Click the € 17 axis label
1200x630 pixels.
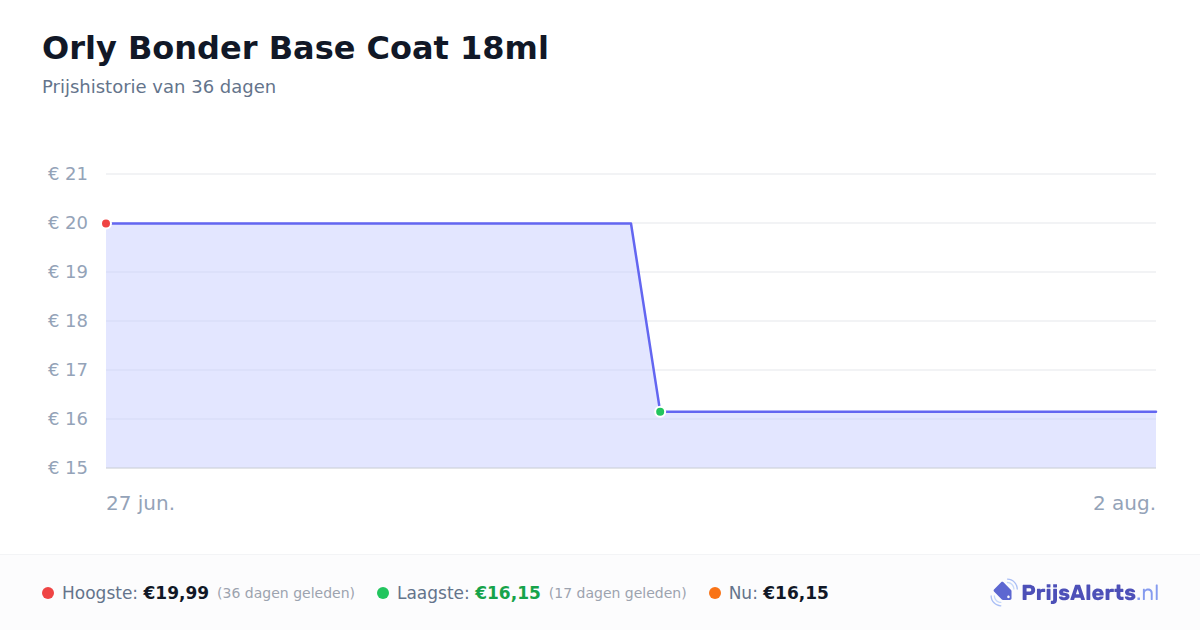[68, 370]
